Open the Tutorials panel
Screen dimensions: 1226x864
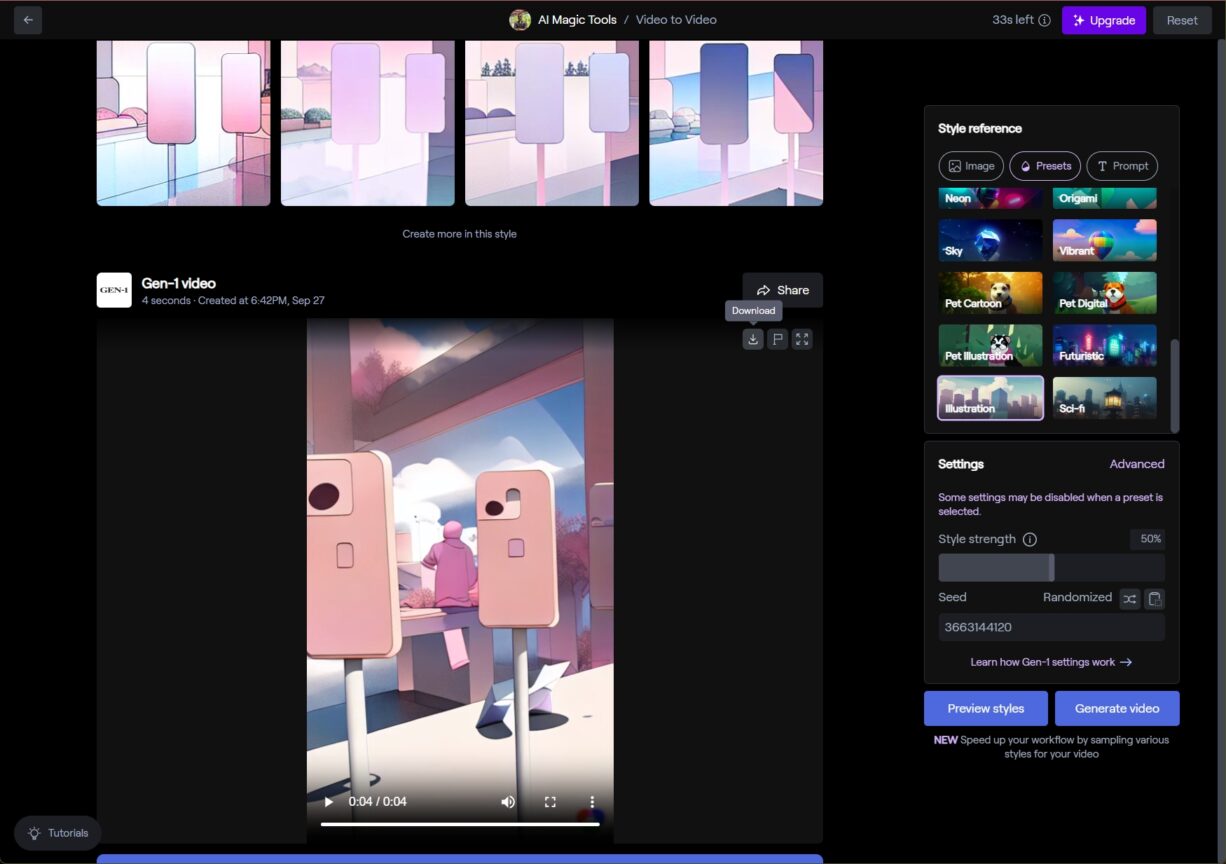tap(57, 833)
